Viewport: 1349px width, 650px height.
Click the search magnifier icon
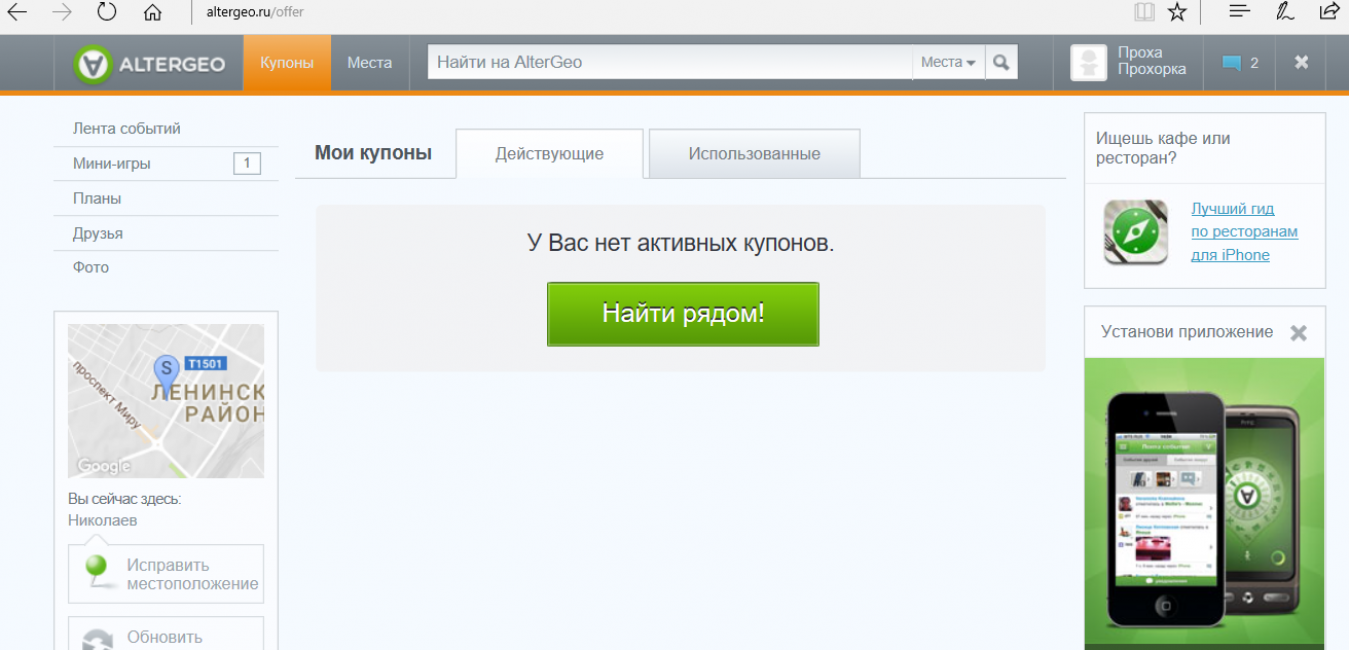pos(1000,62)
